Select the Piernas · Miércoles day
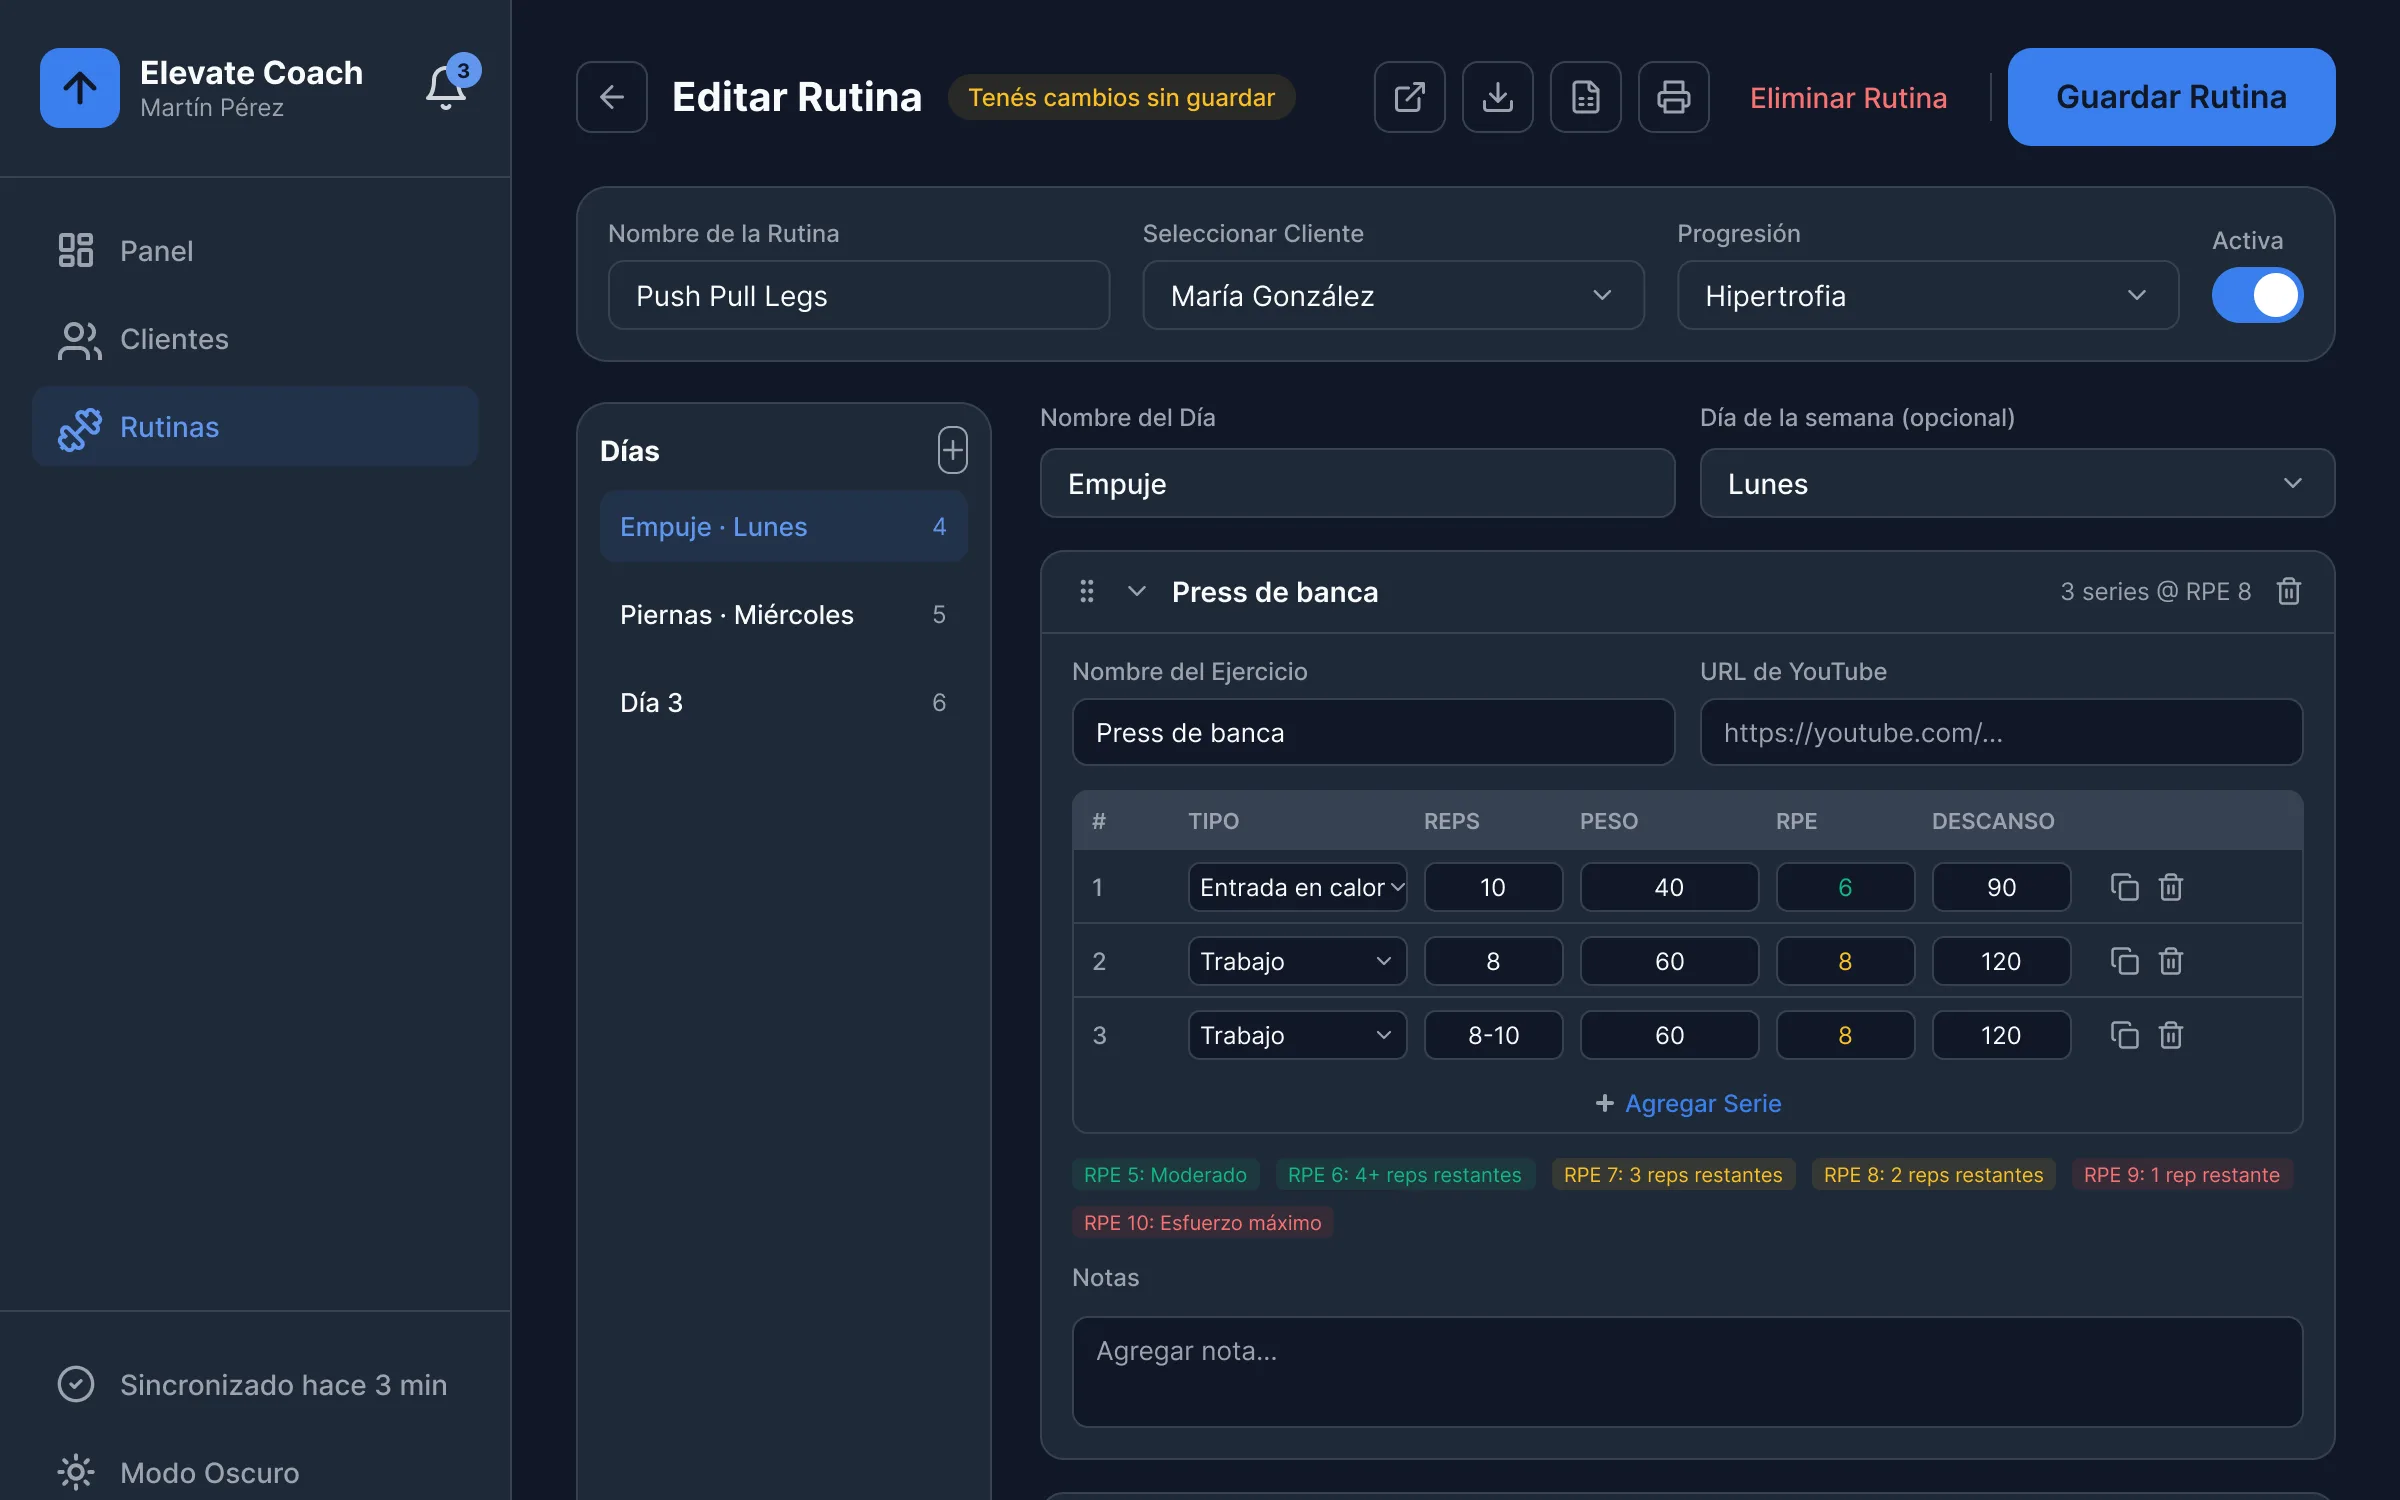The image size is (2400, 1500). (x=783, y=614)
